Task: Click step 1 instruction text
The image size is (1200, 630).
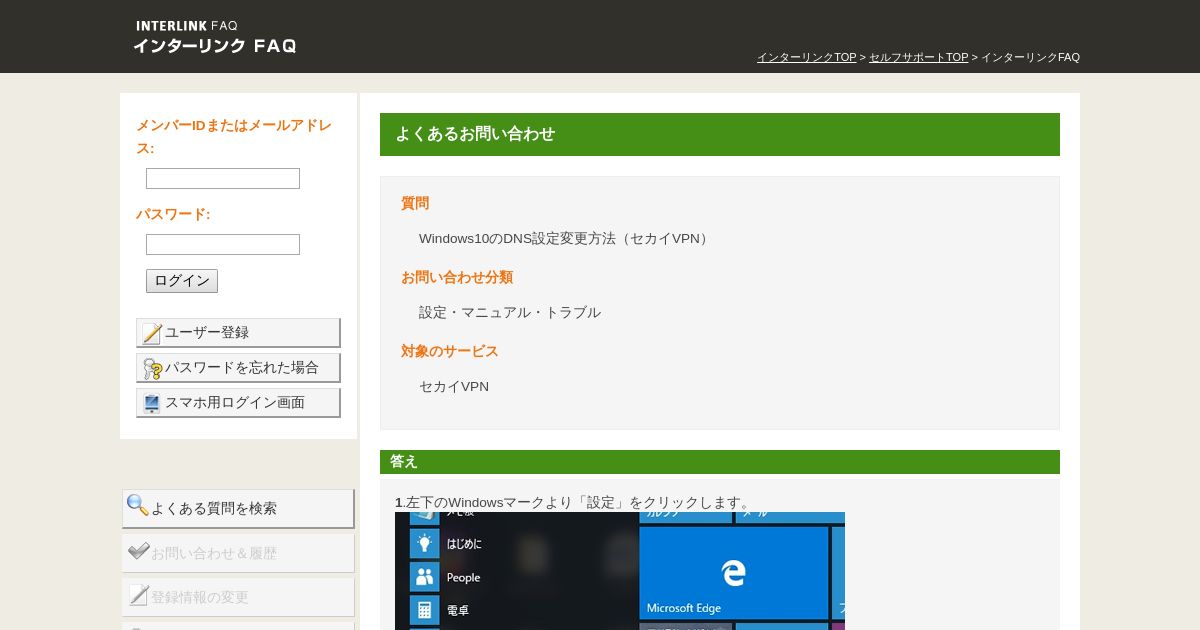Action: (x=574, y=502)
